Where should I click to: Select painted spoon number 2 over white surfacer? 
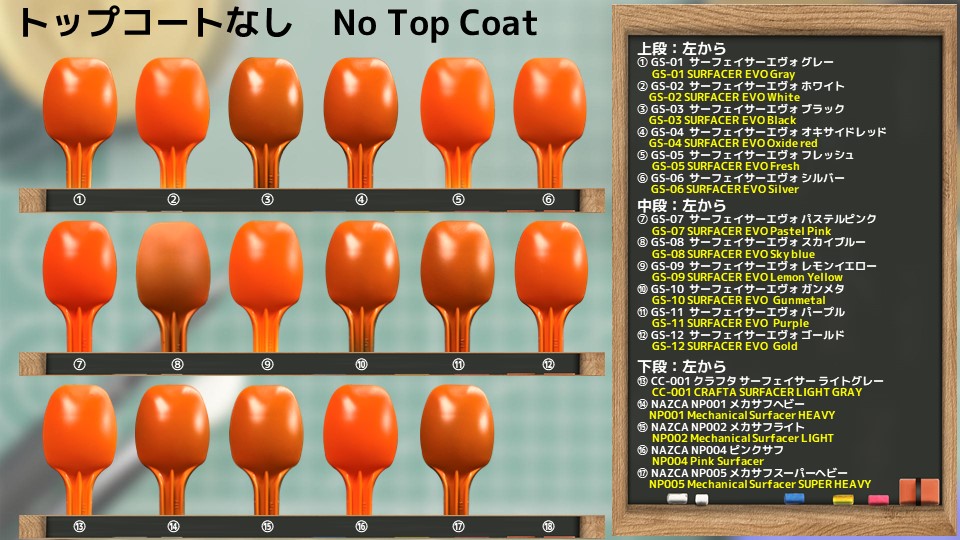click(173, 122)
